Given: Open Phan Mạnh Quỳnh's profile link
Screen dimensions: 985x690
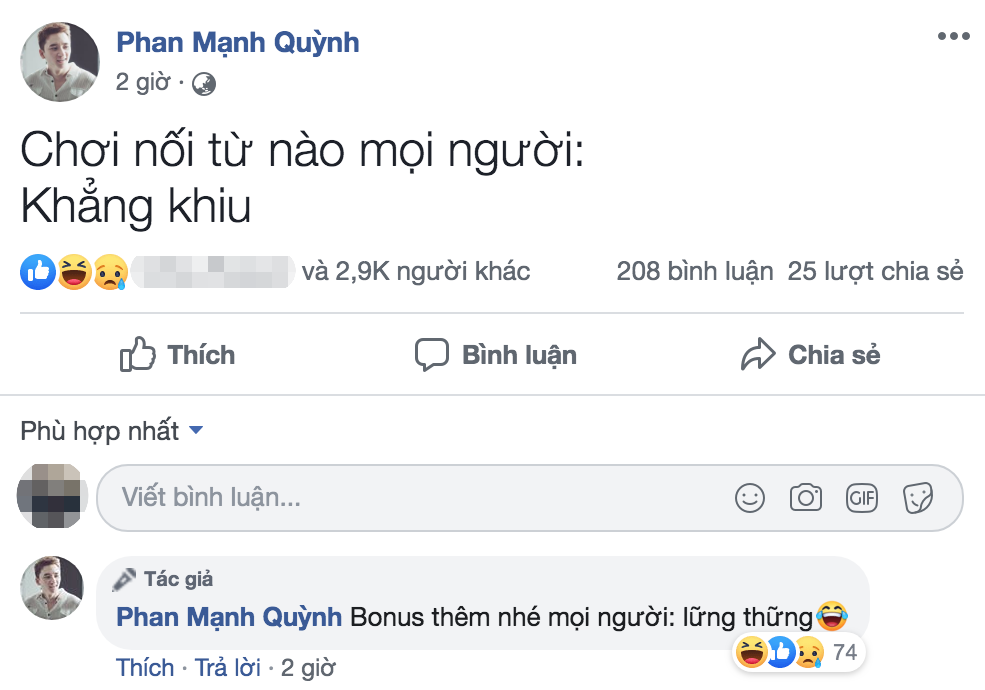Looking at the screenshot, I should click(236, 42).
